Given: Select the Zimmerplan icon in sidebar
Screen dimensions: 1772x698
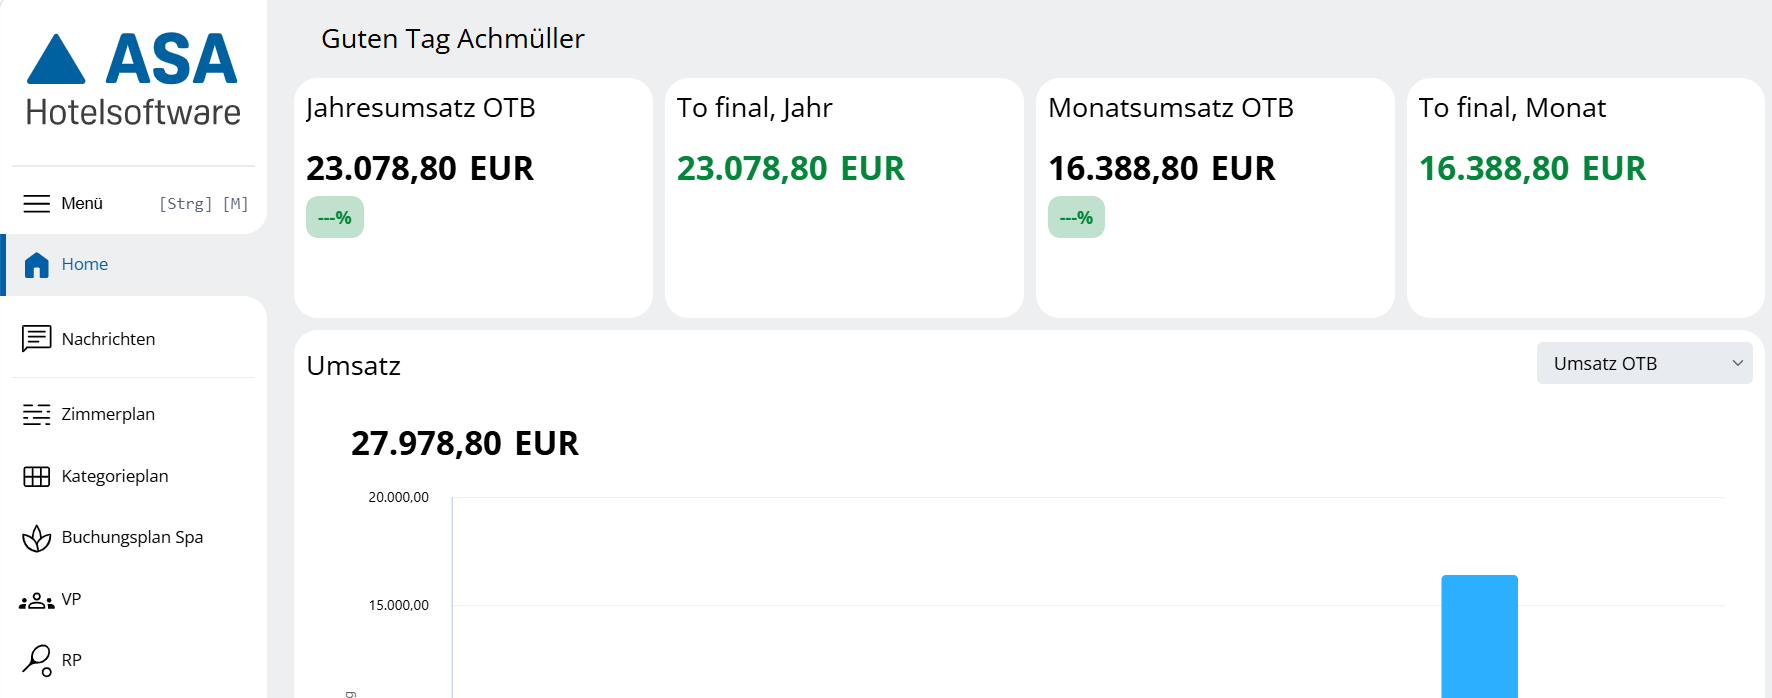Looking at the screenshot, I should point(37,414).
